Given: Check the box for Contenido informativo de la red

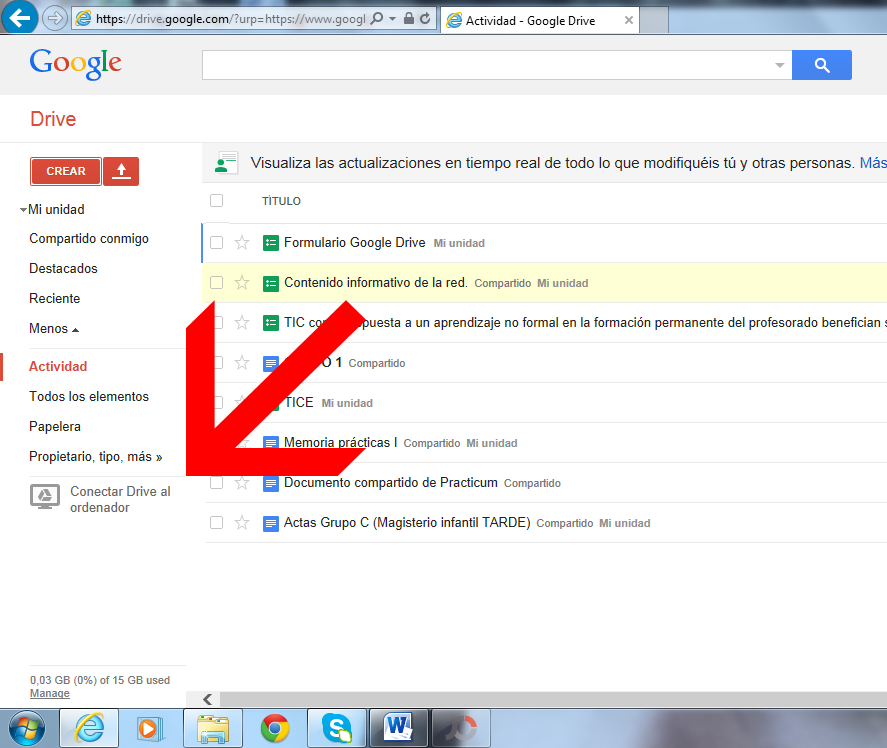Looking at the screenshot, I should (x=217, y=283).
